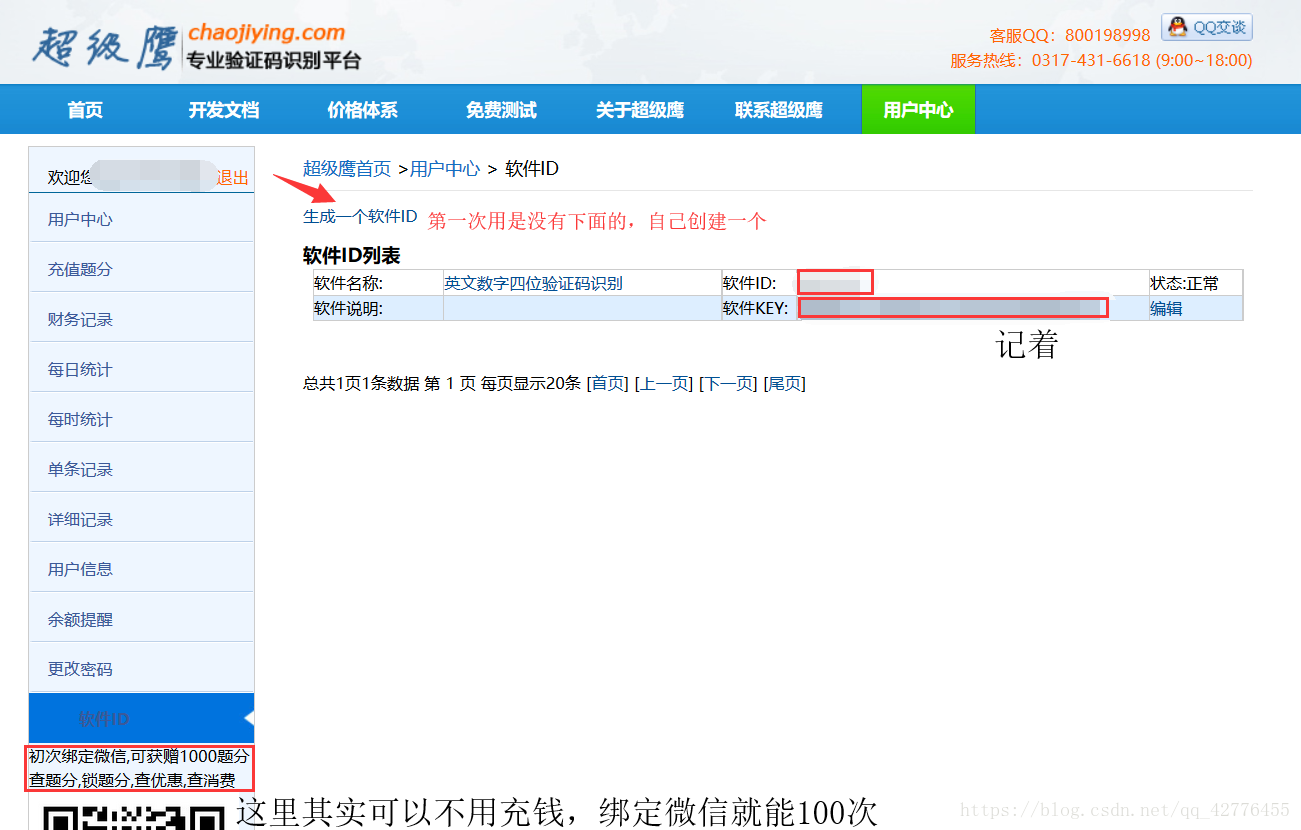Select the 用户中心 nav tab
The height and width of the screenshot is (830, 1301).
tap(918, 110)
